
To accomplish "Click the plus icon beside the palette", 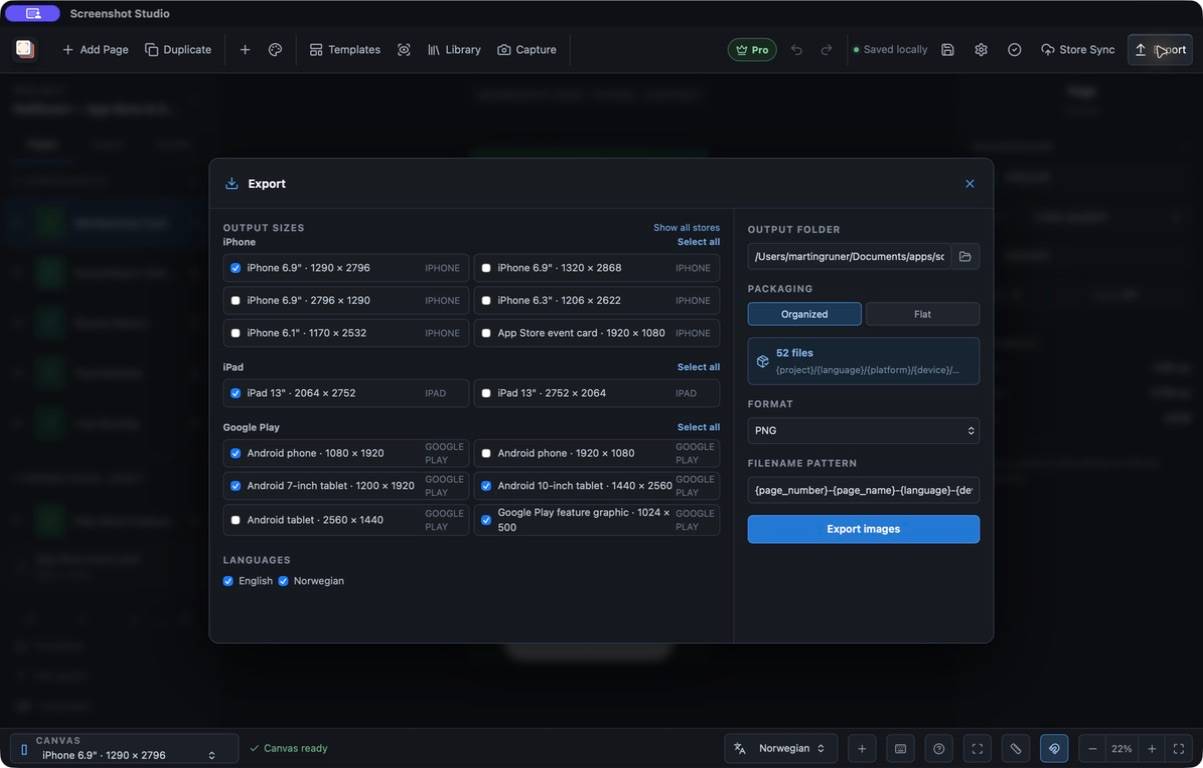I will tap(245, 50).
